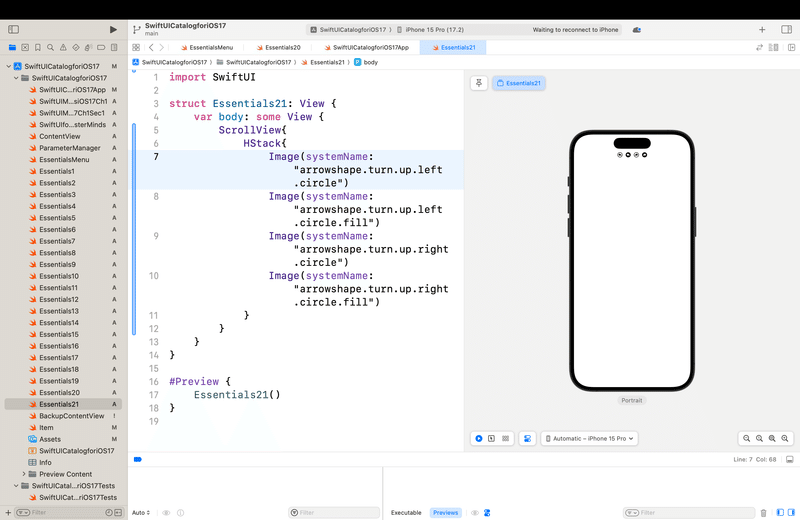Toggle the navigator sidebar visibility
This screenshot has height=520, width=800.
click(x=14, y=30)
